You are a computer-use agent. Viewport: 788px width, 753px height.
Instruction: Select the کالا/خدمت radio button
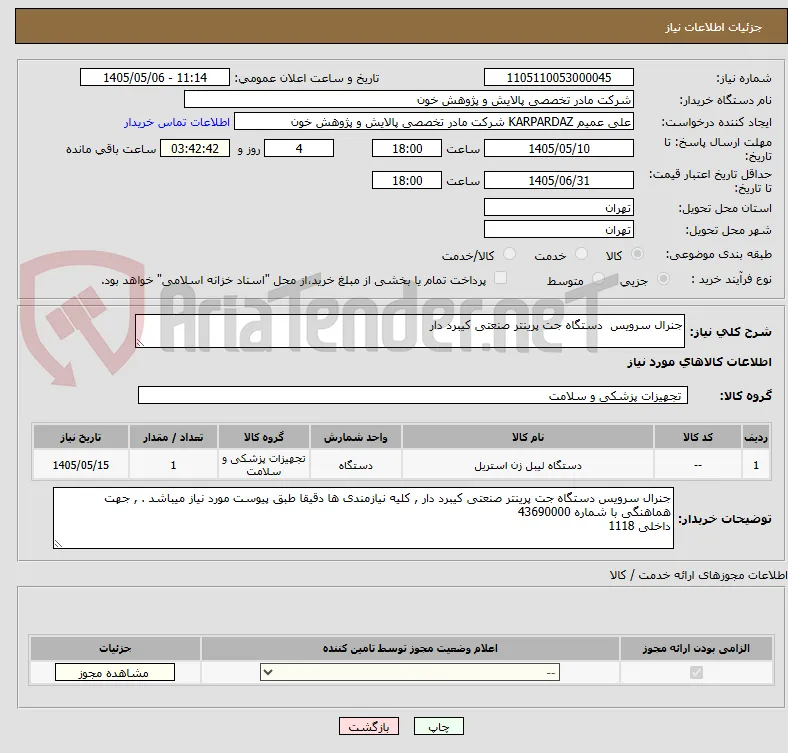[510, 254]
